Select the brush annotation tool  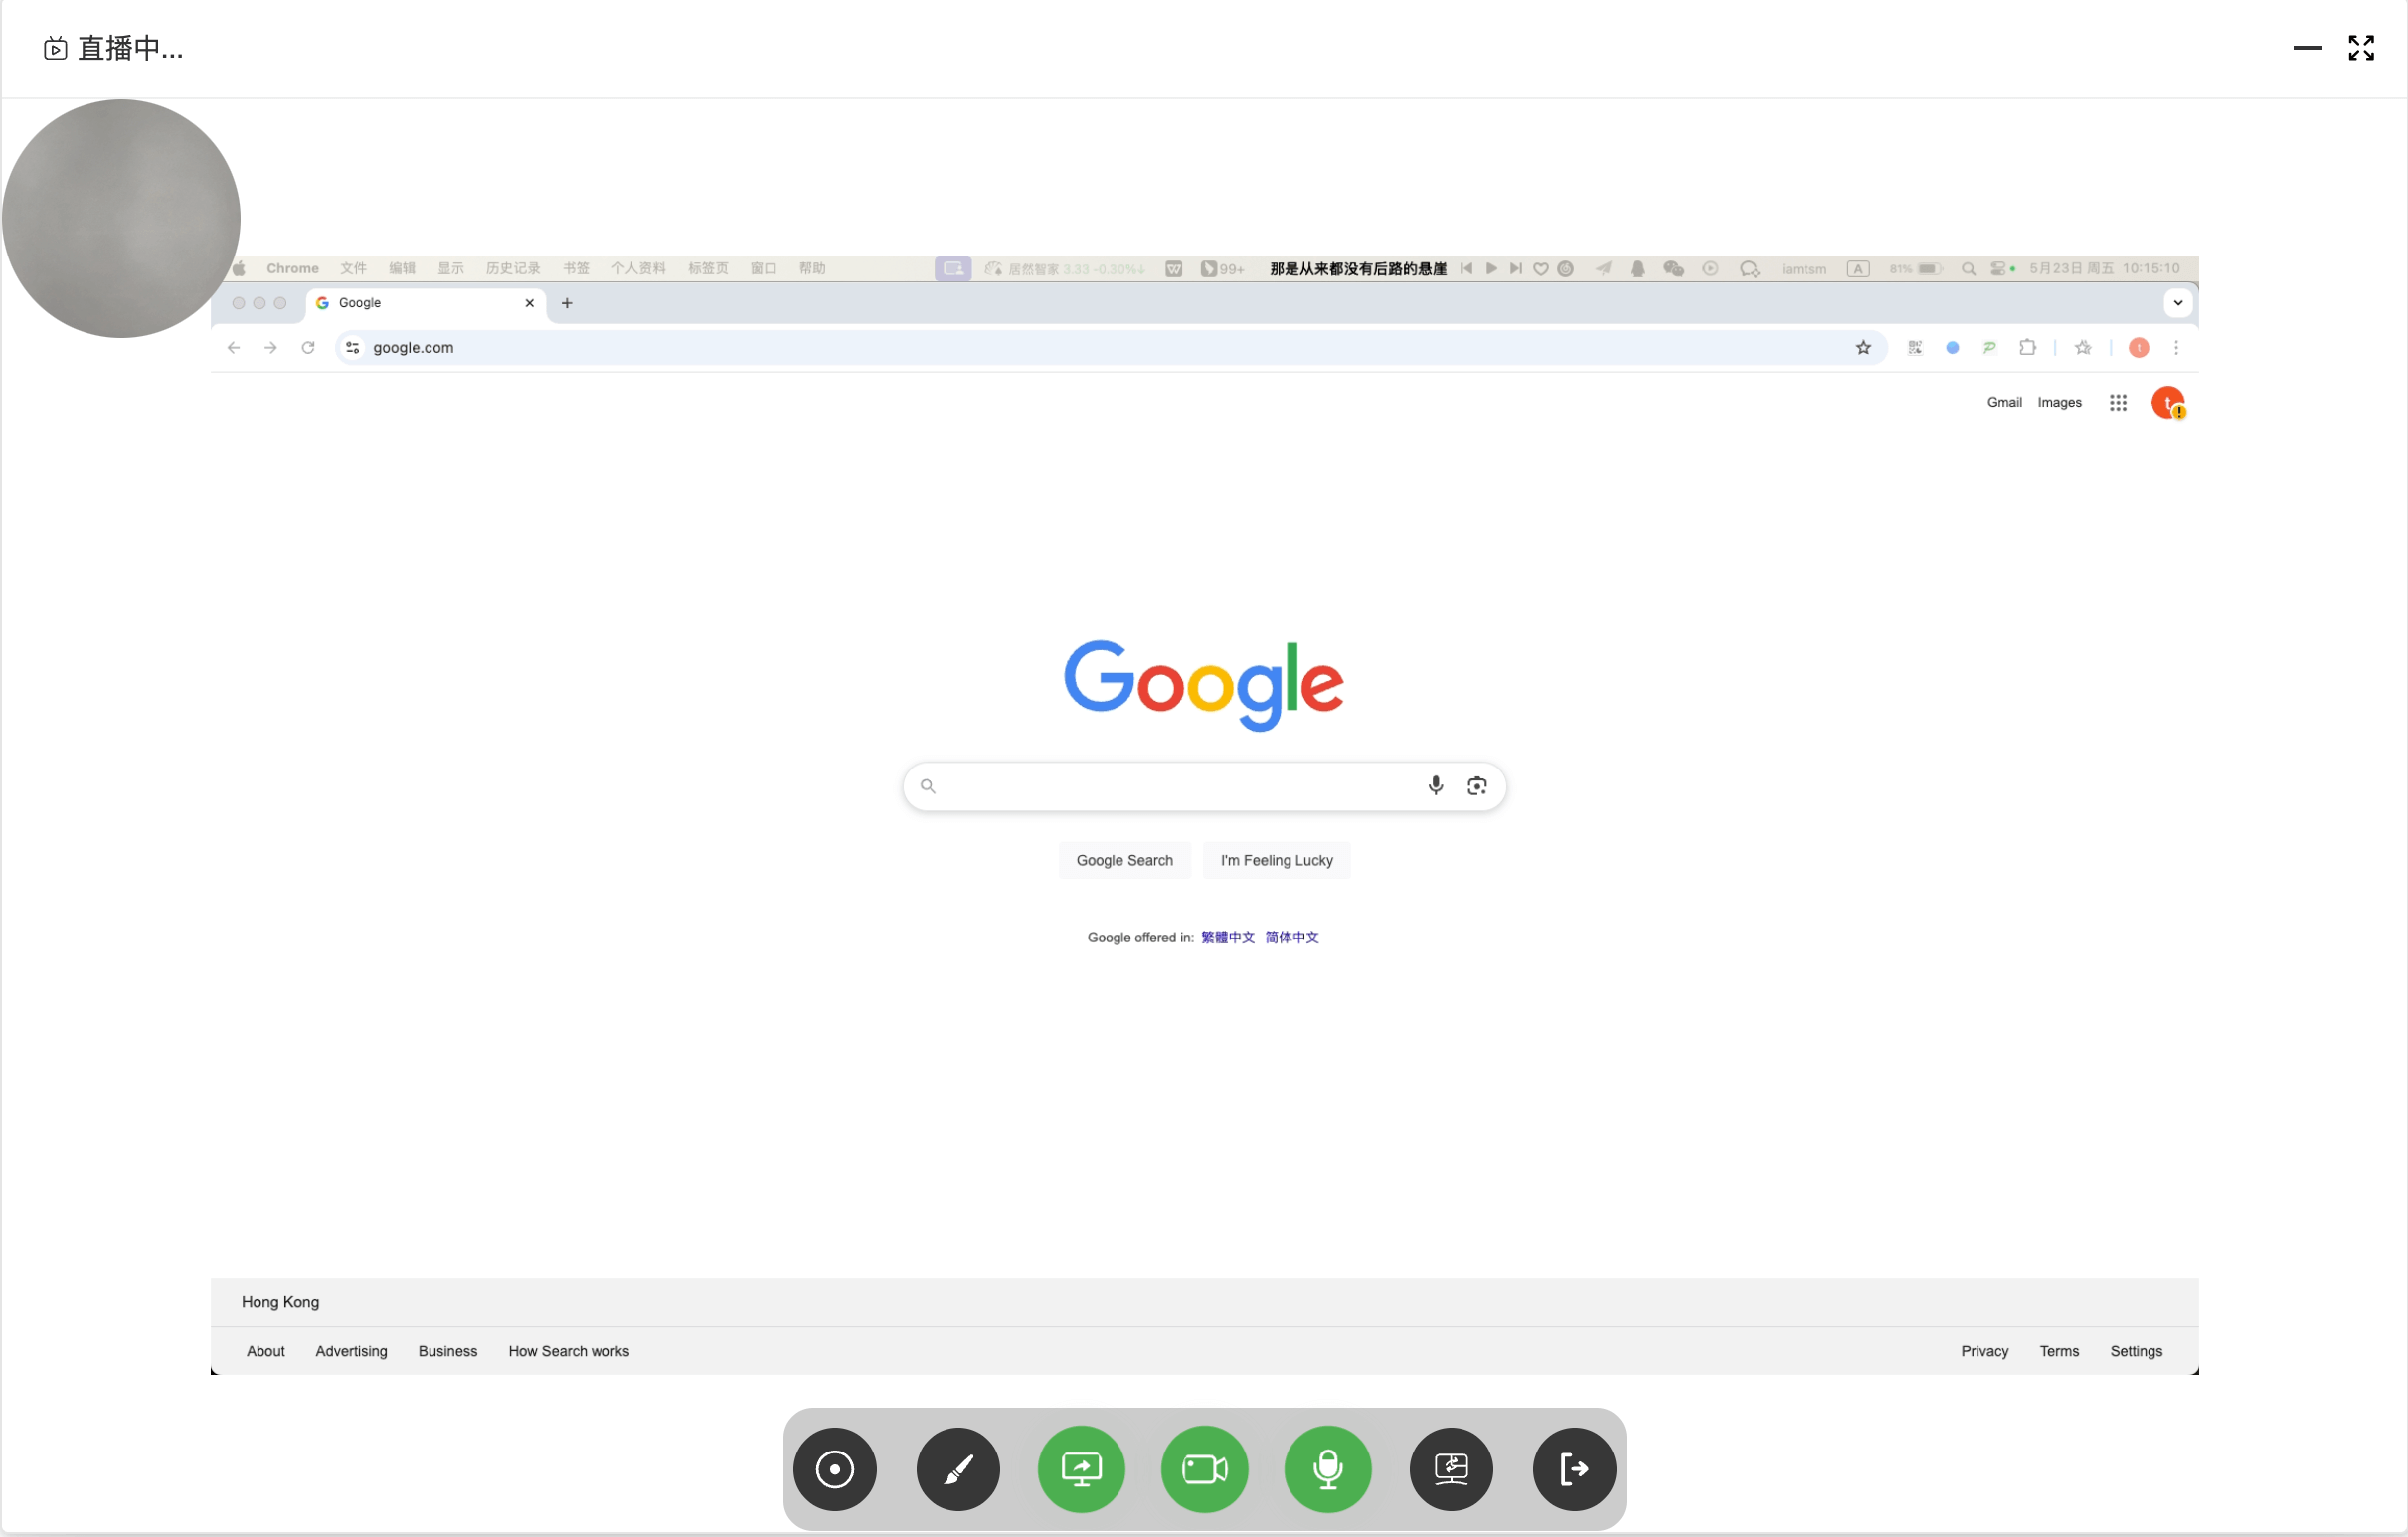tap(957, 1469)
